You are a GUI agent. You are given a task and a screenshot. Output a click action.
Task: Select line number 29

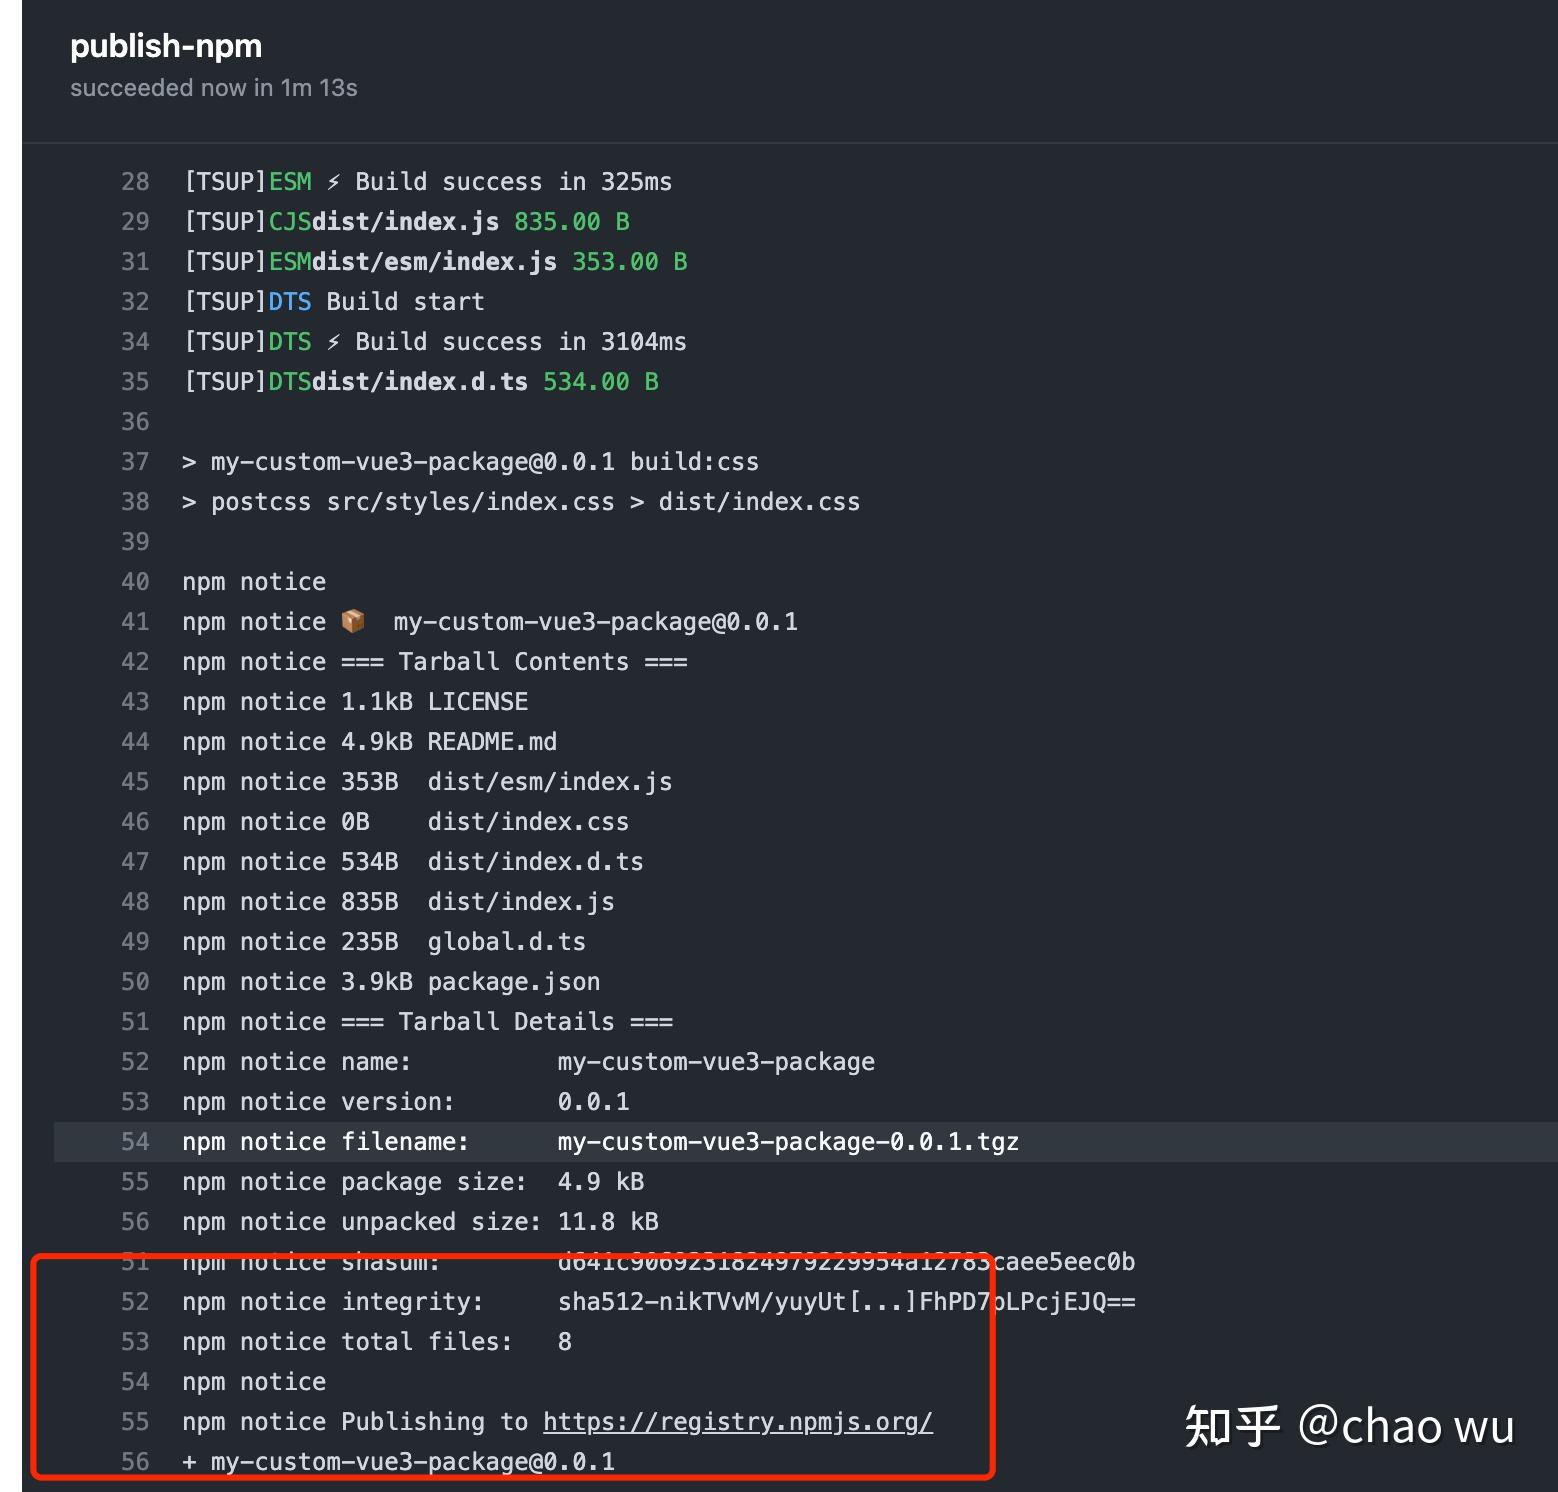coord(135,222)
